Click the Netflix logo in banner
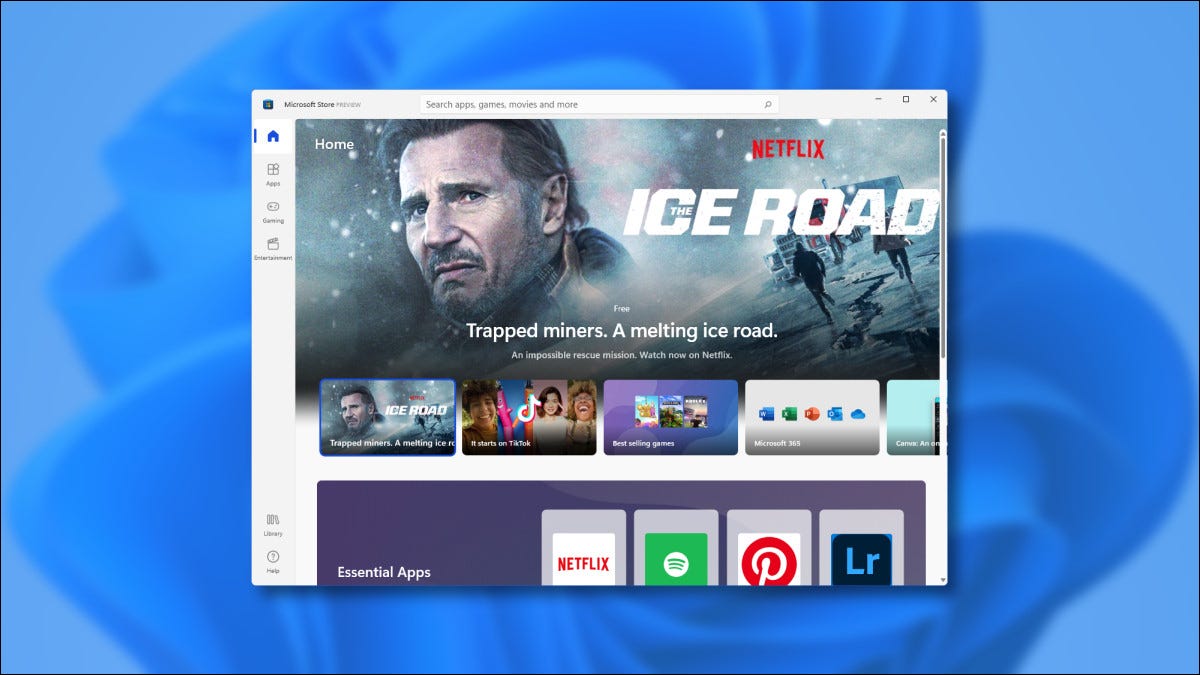The image size is (1200, 675). (x=788, y=149)
